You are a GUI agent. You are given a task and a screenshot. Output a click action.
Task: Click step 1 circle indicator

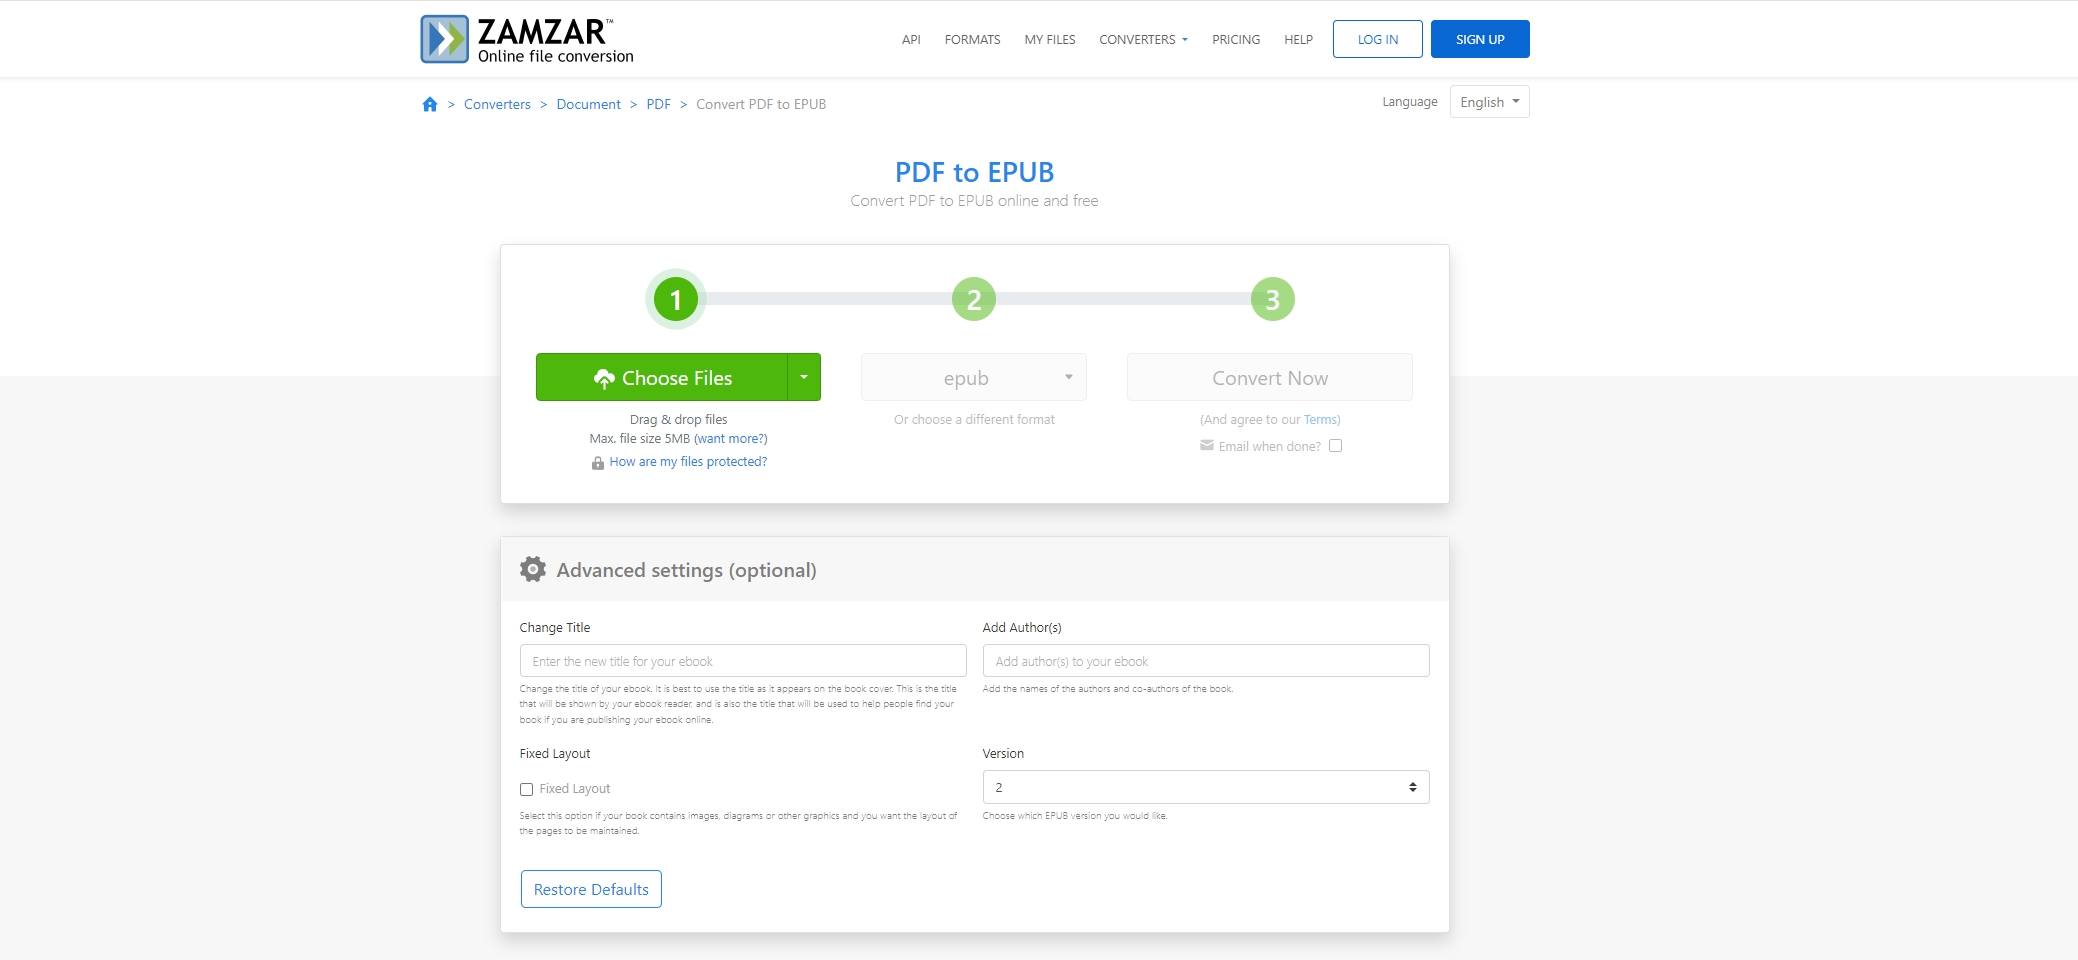(676, 299)
